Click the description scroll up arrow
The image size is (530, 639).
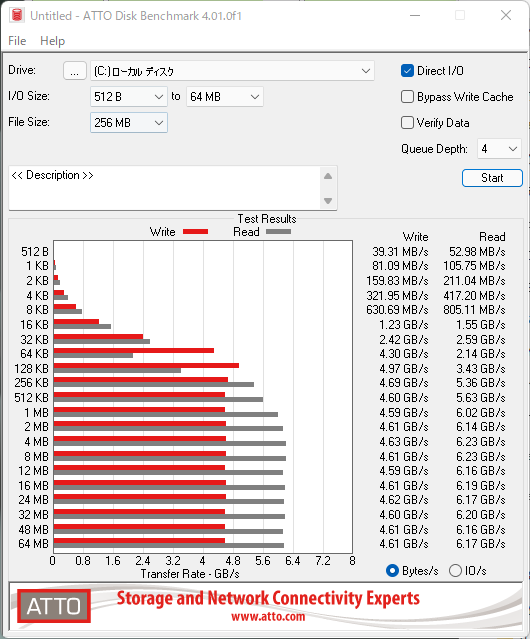click(328, 176)
